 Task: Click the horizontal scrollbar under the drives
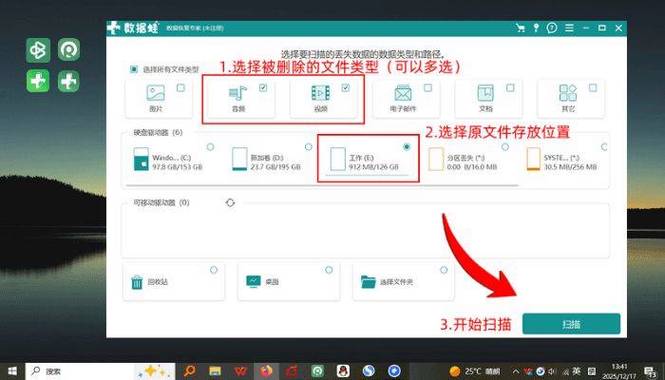pyautogui.click(x=322, y=185)
